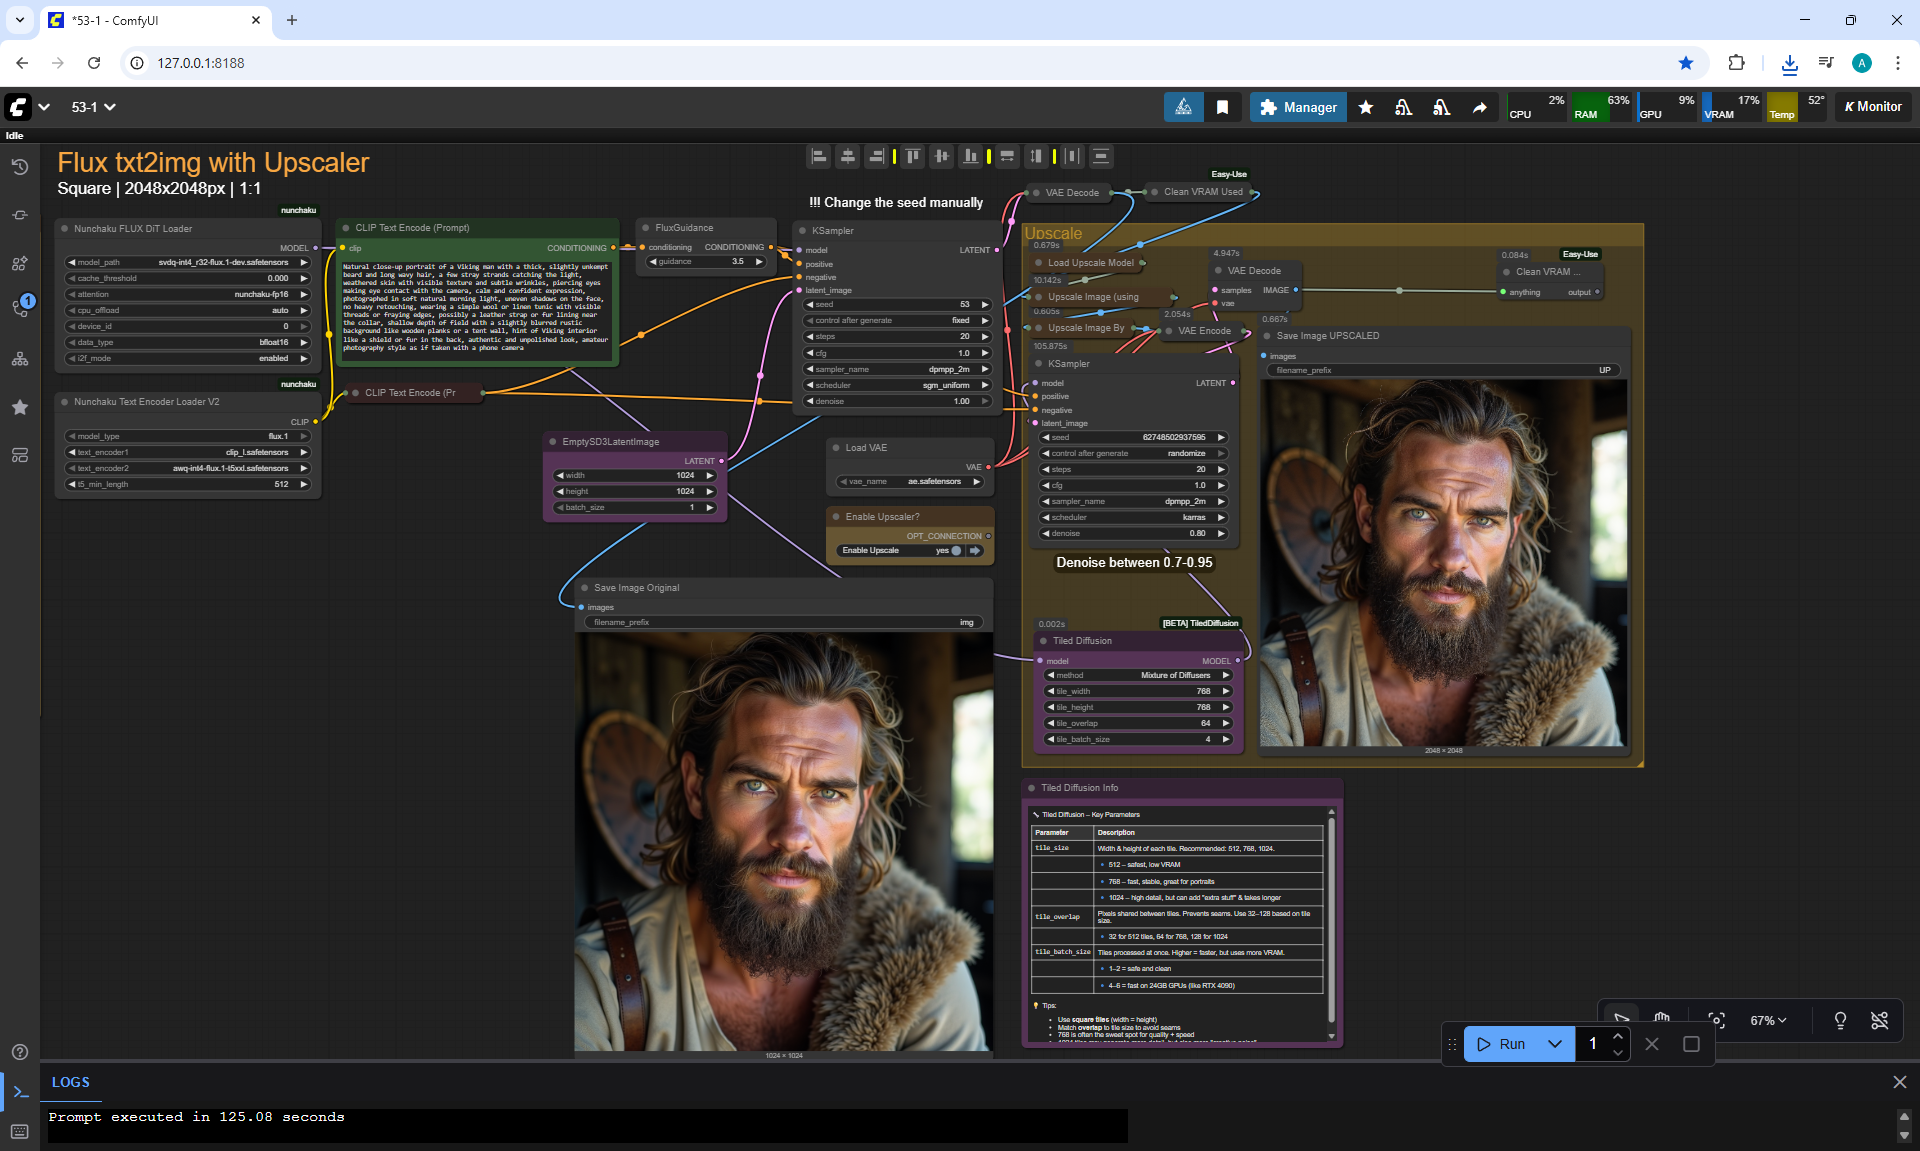The image size is (1920, 1151).
Task: Click the upscaled portrait image preview
Action: coord(1442,562)
